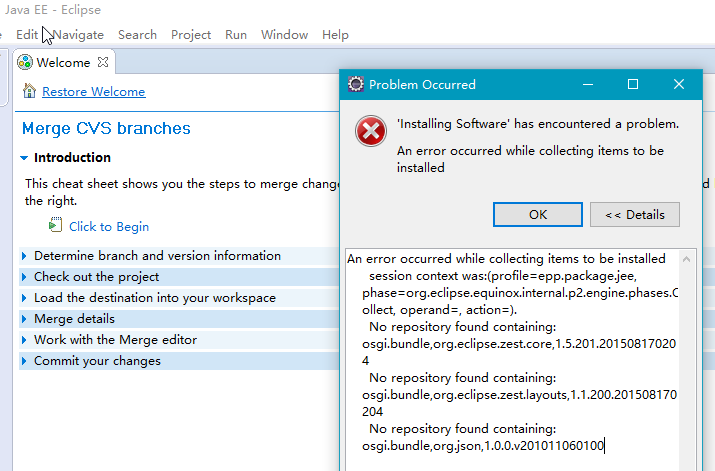Open the Navigate menu
715x471 pixels.
point(78,35)
